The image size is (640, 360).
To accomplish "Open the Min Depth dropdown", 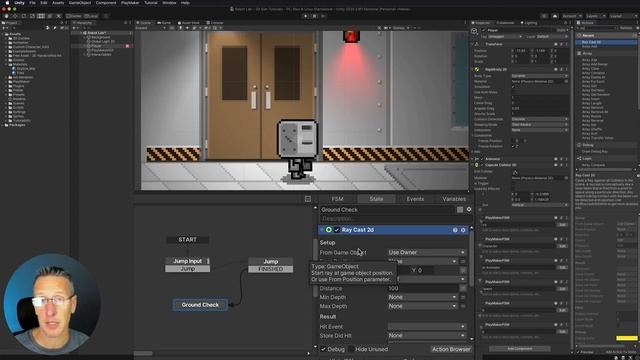I will (422, 297).
